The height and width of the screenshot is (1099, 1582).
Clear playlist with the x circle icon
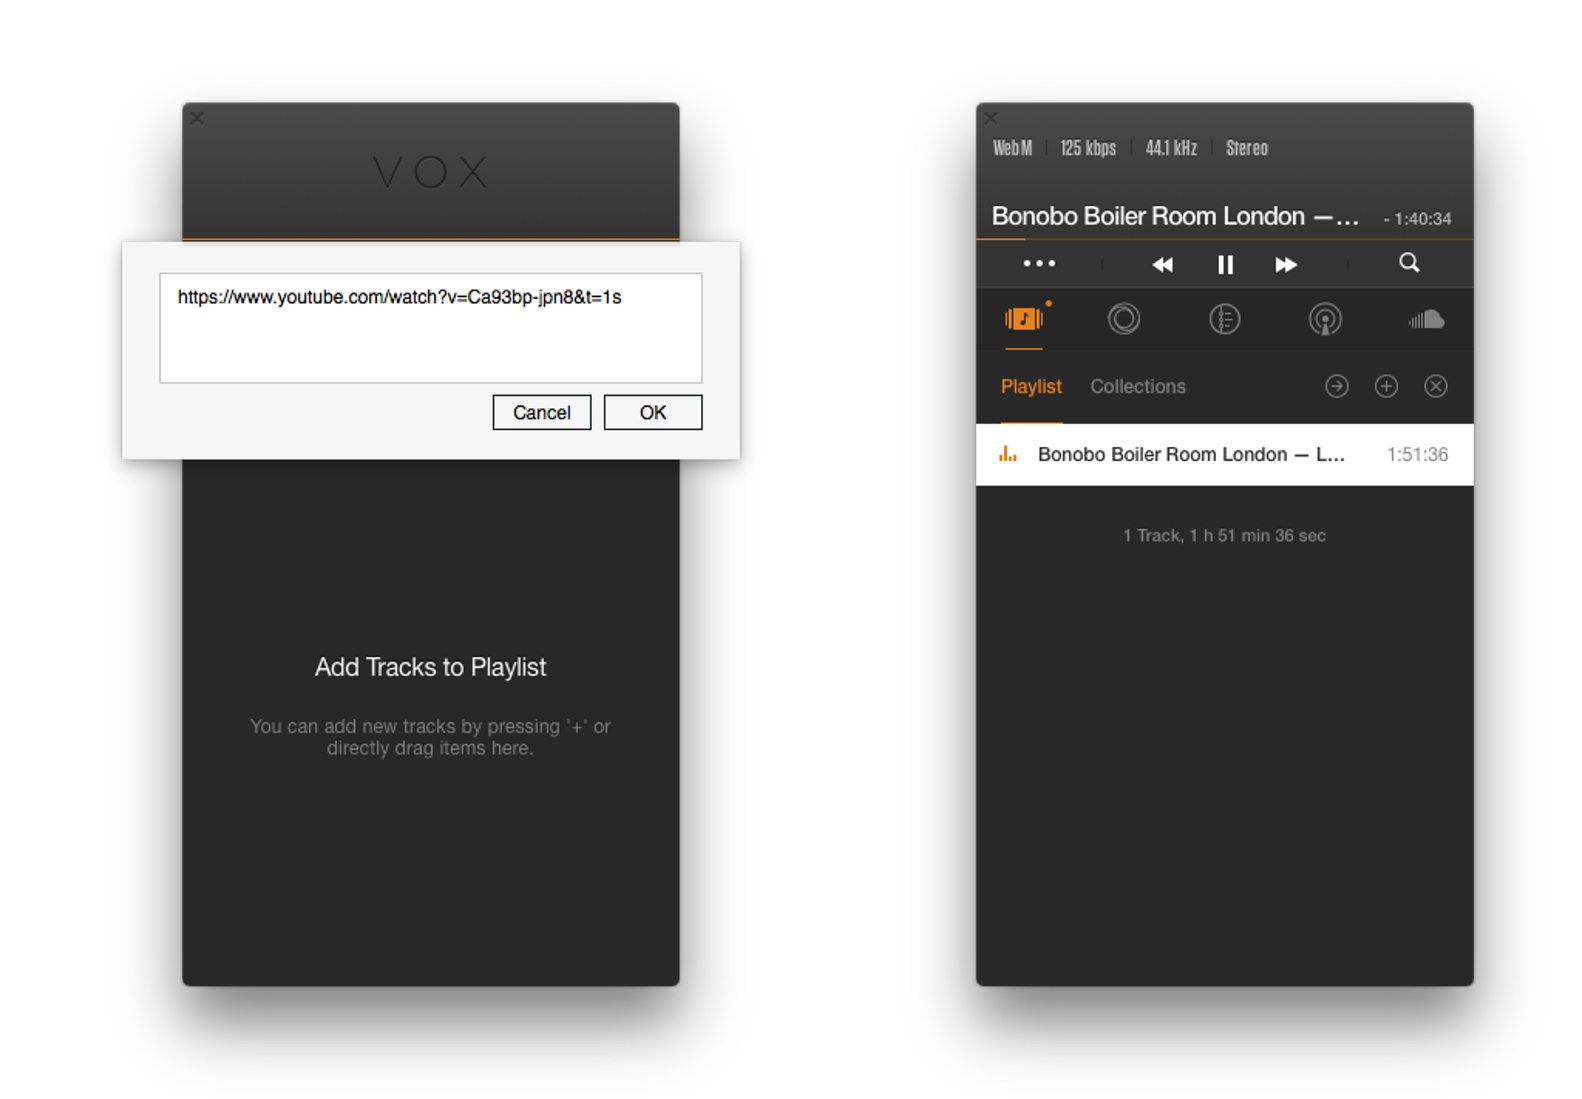[1436, 386]
